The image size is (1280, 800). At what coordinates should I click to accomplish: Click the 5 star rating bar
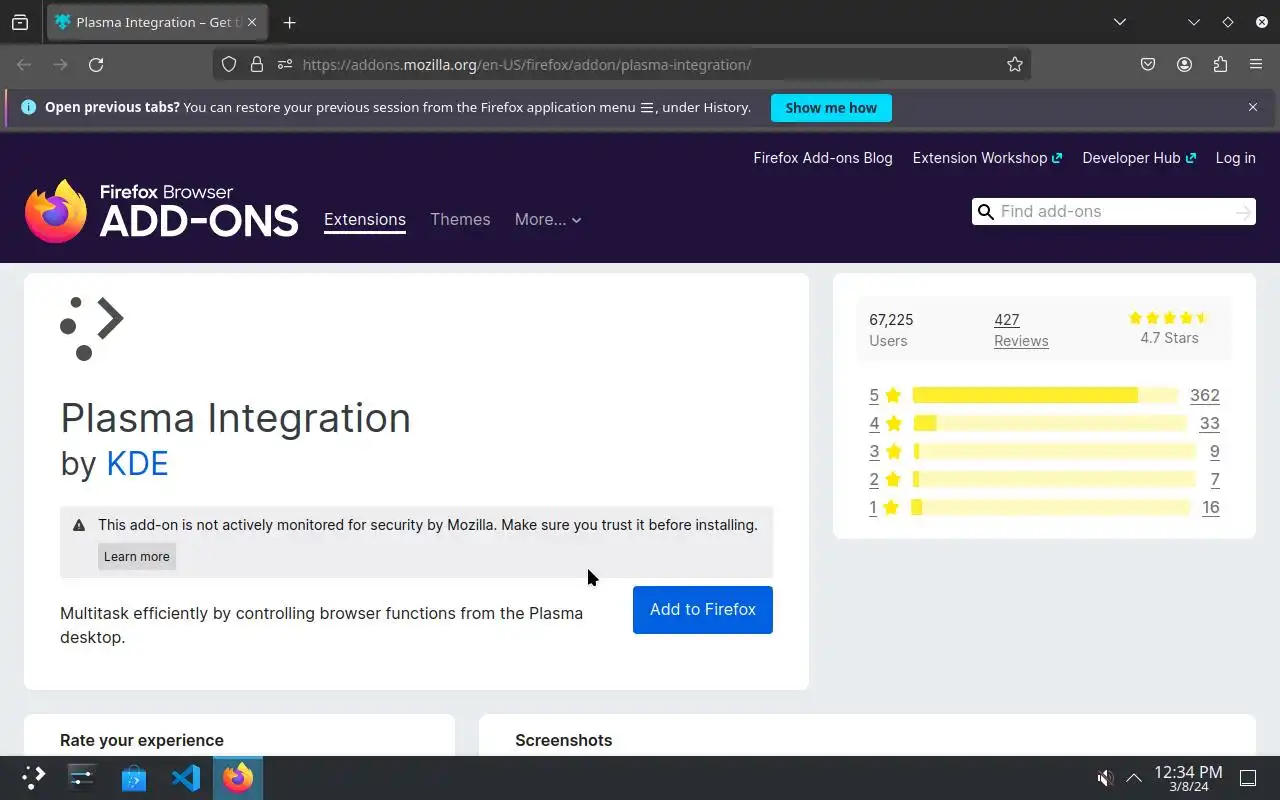coord(1045,395)
